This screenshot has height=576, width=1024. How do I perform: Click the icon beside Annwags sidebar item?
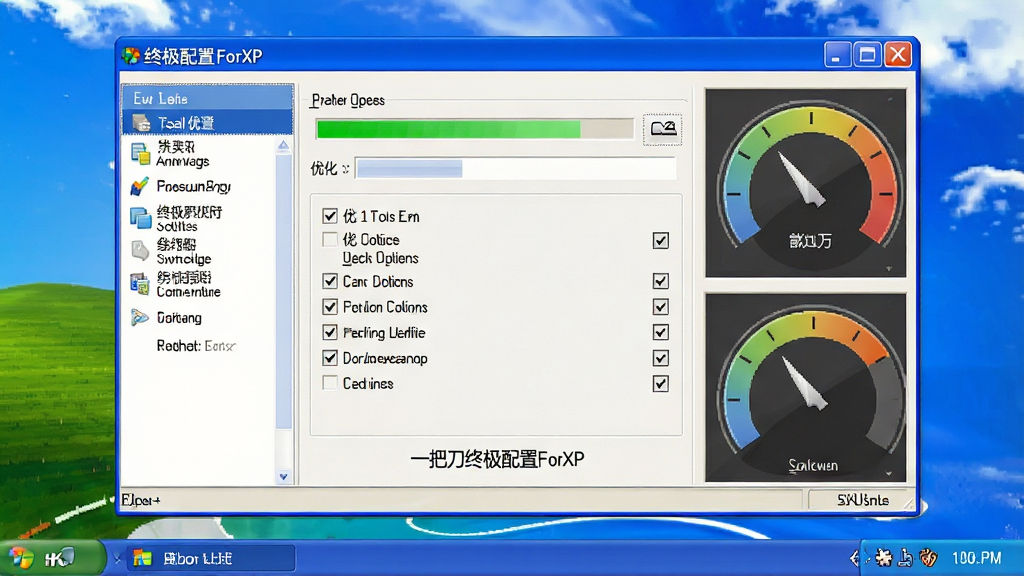(x=140, y=154)
